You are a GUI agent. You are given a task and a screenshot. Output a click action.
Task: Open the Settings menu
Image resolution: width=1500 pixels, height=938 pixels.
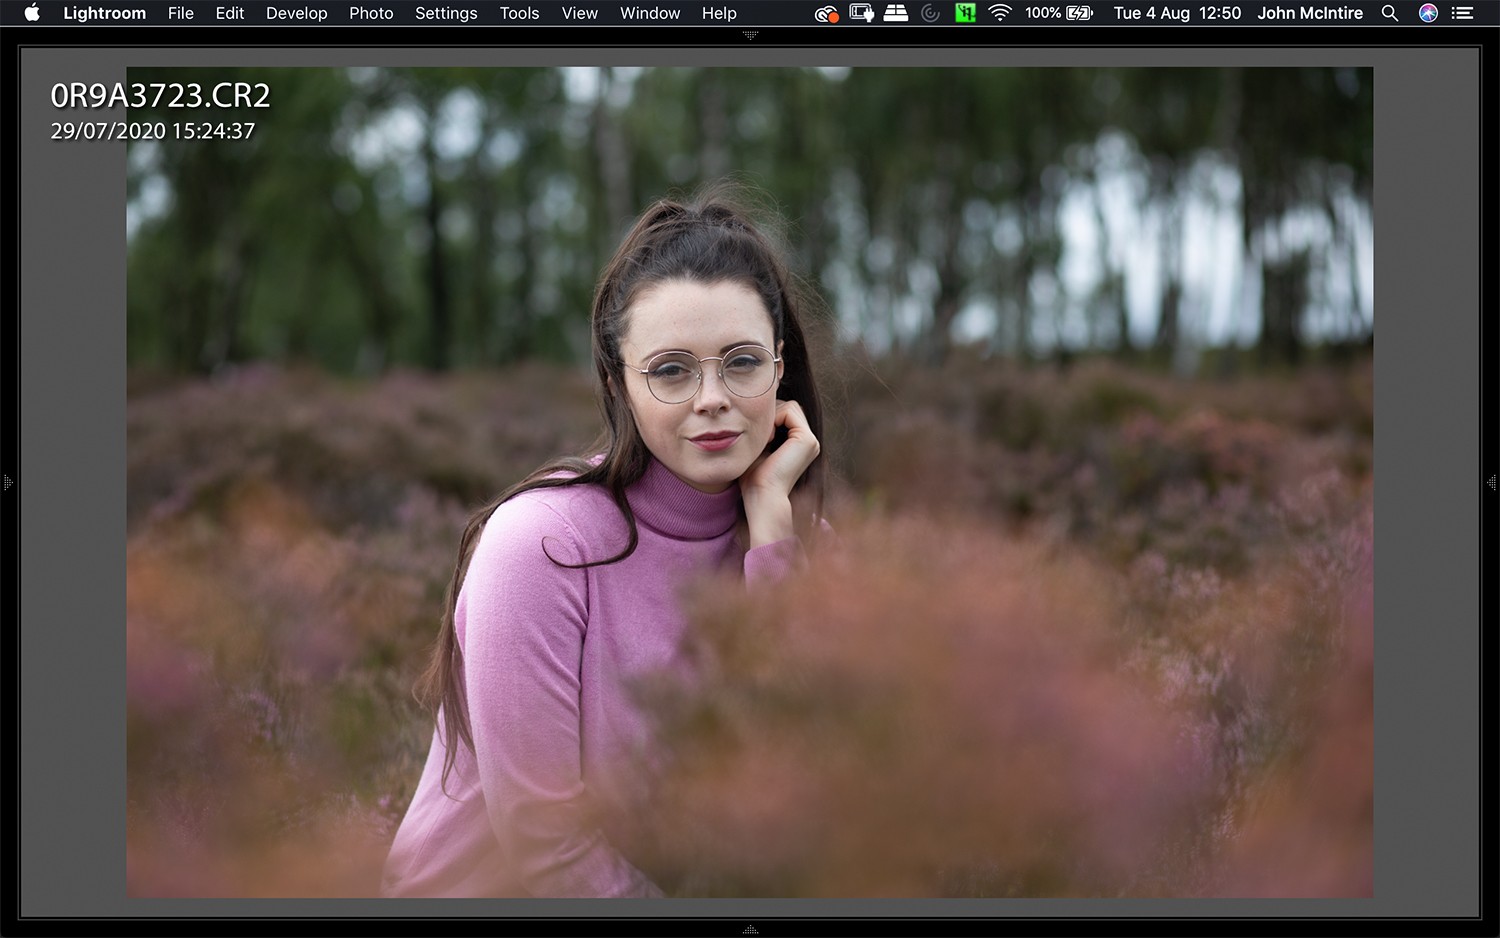[446, 13]
